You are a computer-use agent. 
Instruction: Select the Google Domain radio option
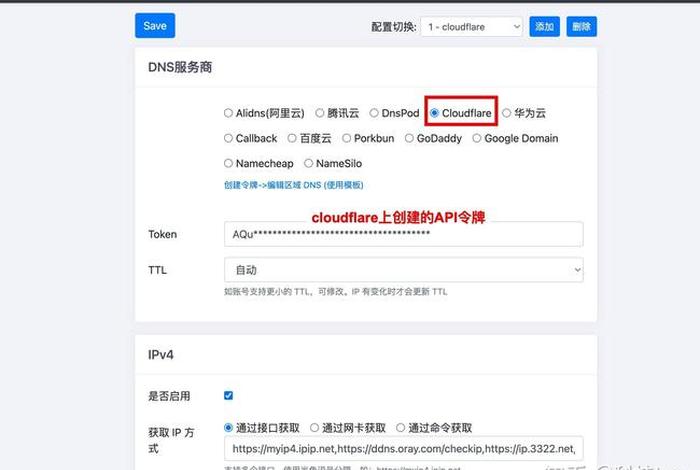pos(477,138)
